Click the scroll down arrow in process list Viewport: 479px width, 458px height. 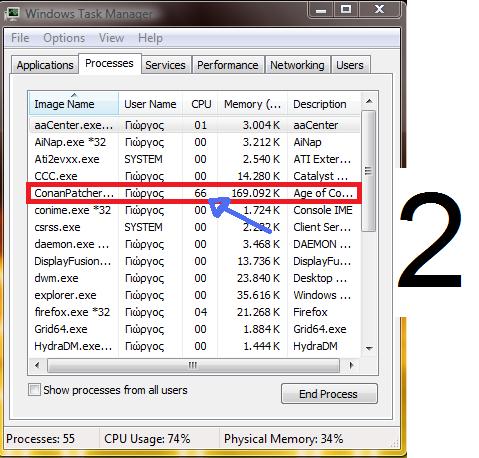369,348
